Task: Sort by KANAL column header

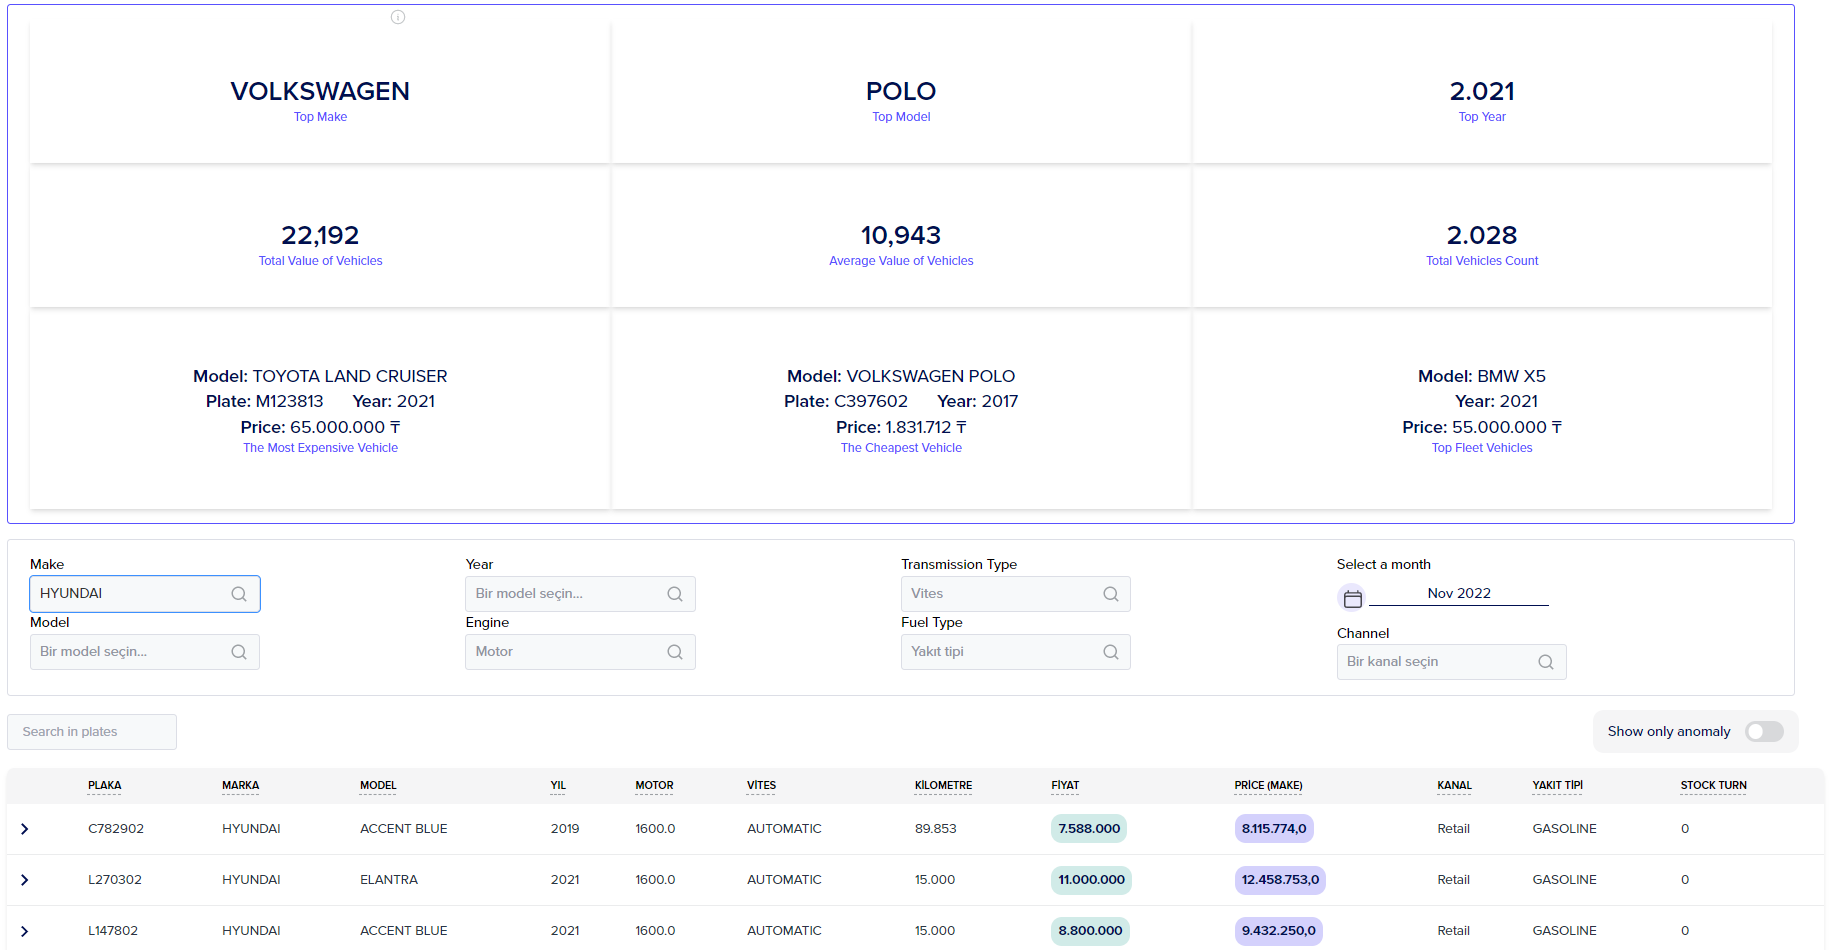Action: (x=1454, y=786)
